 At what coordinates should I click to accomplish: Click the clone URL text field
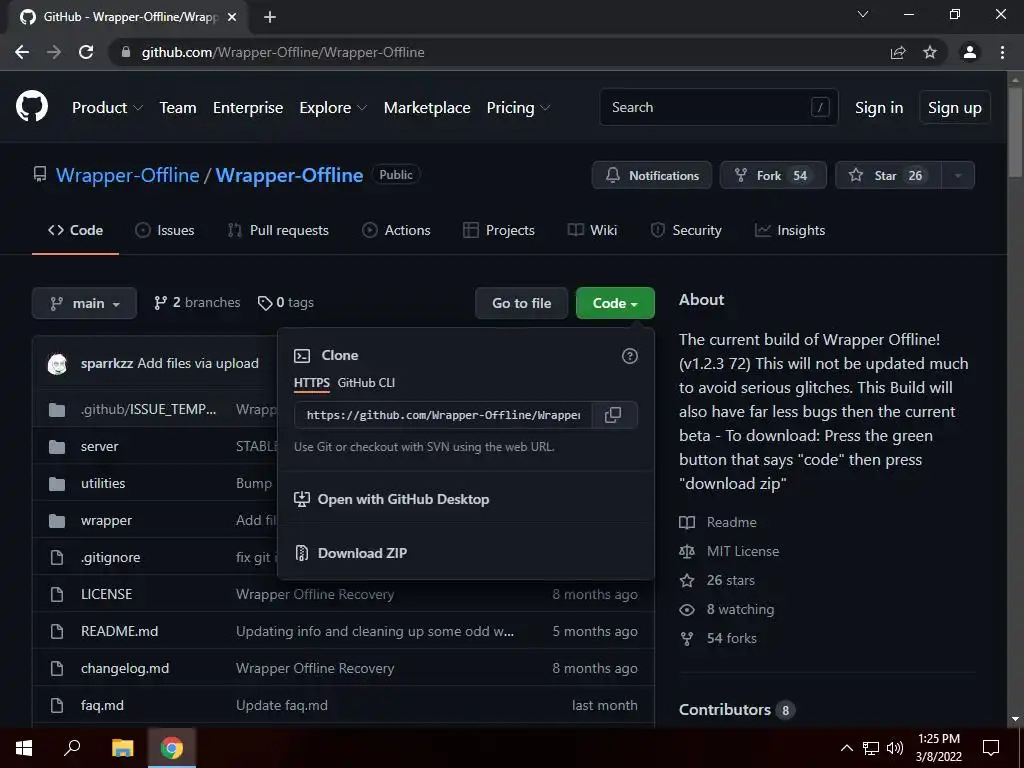pos(443,415)
